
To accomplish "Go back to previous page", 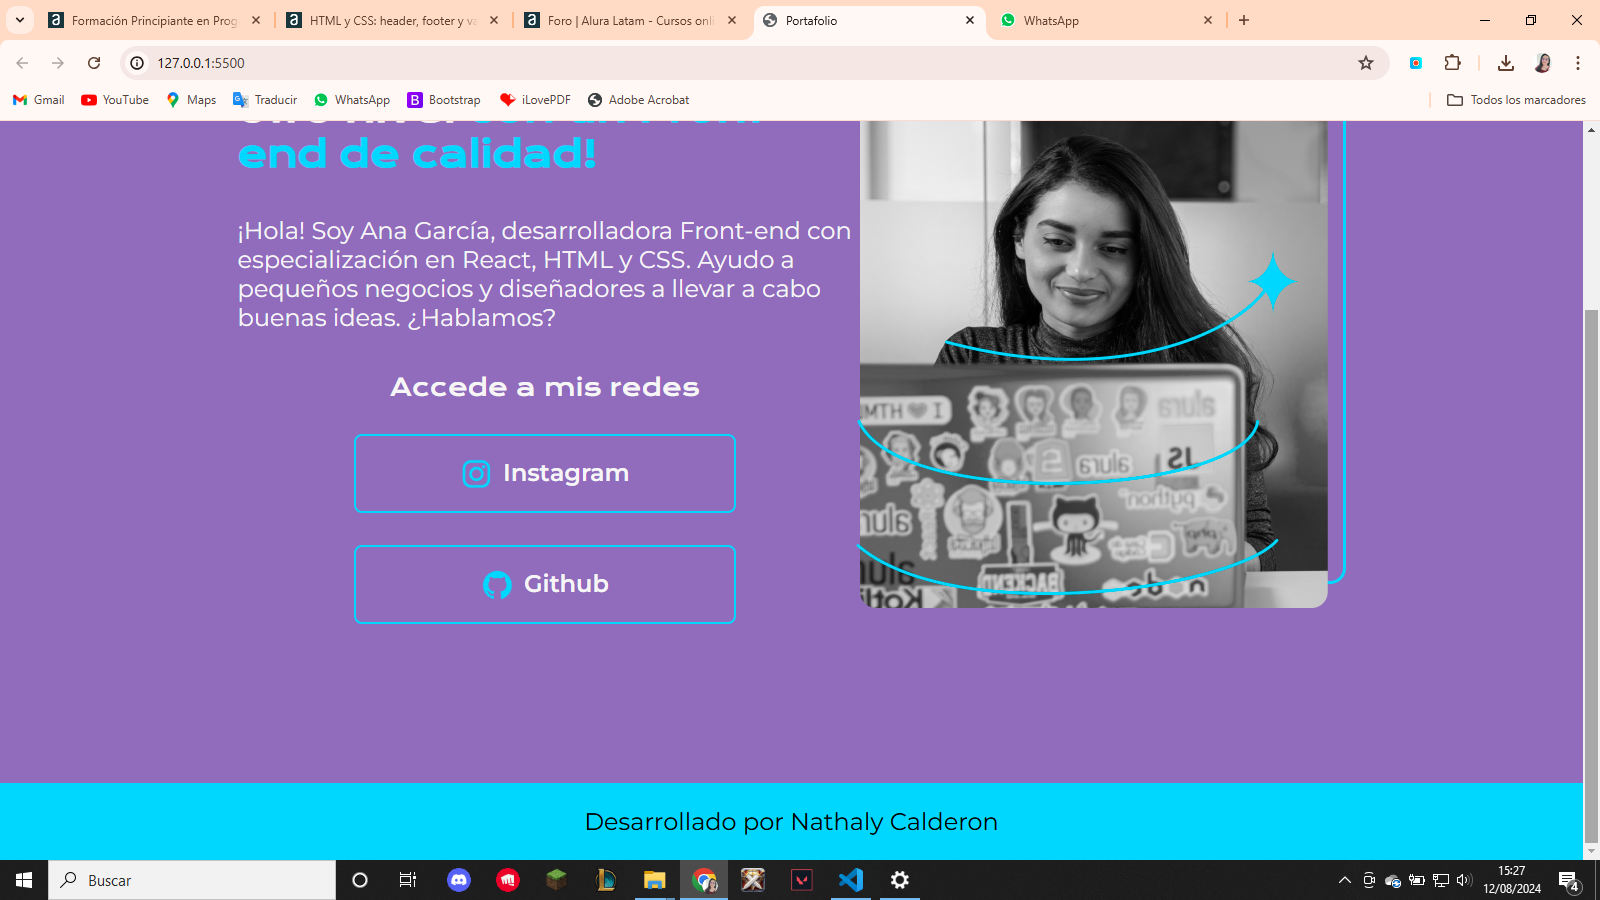I will [22, 63].
